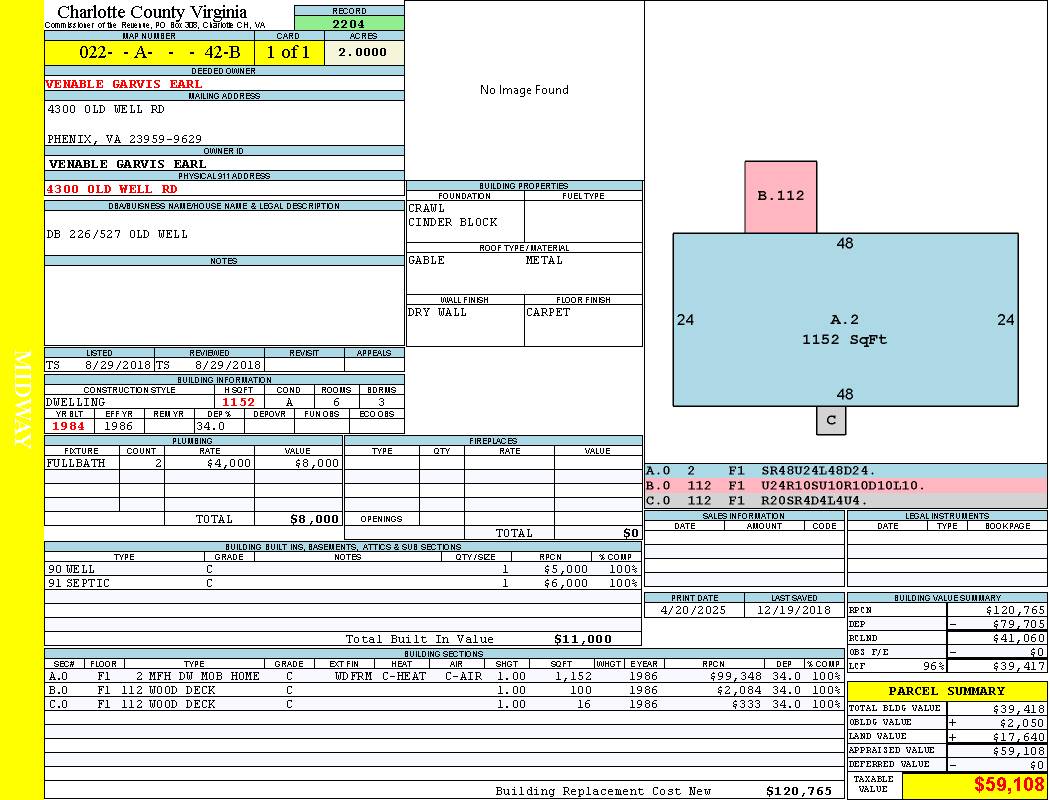Click the red year built value 1984
Viewport: 1050px width, 800px height.
click(x=69, y=427)
